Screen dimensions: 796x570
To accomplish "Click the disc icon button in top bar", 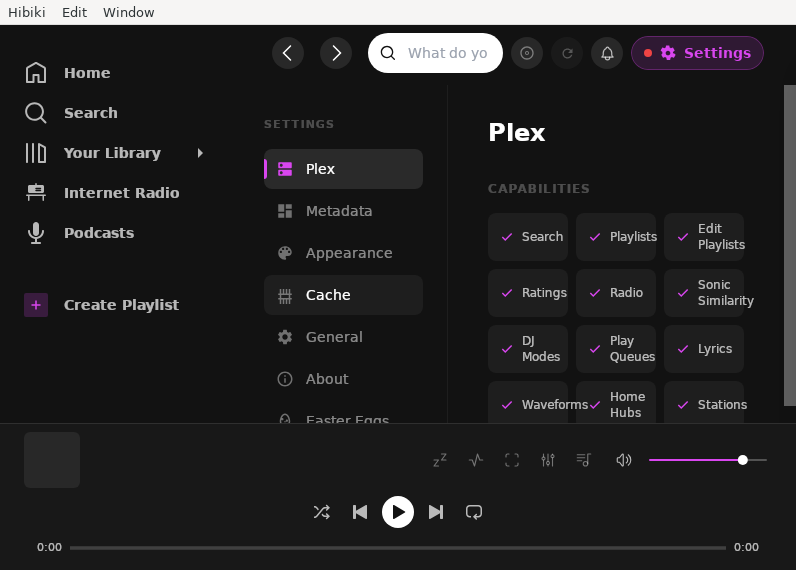I will [527, 53].
